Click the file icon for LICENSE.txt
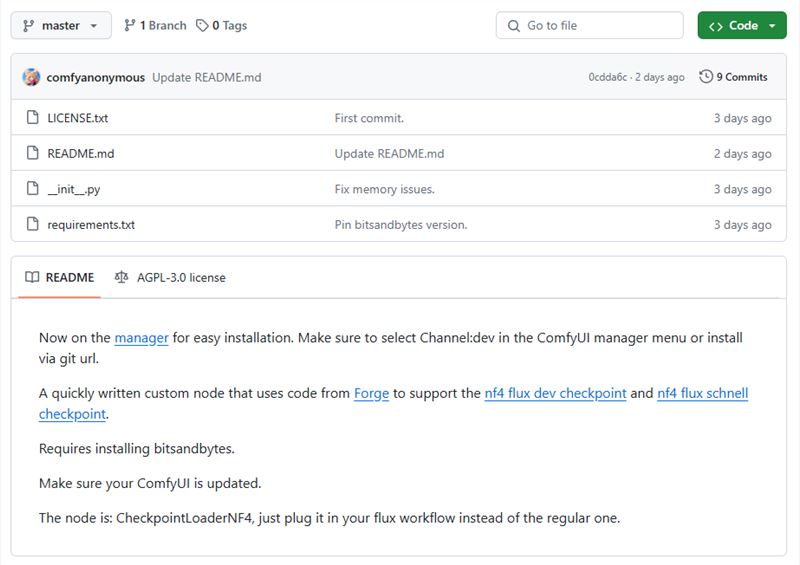800x565 pixels. pos(33,117)
